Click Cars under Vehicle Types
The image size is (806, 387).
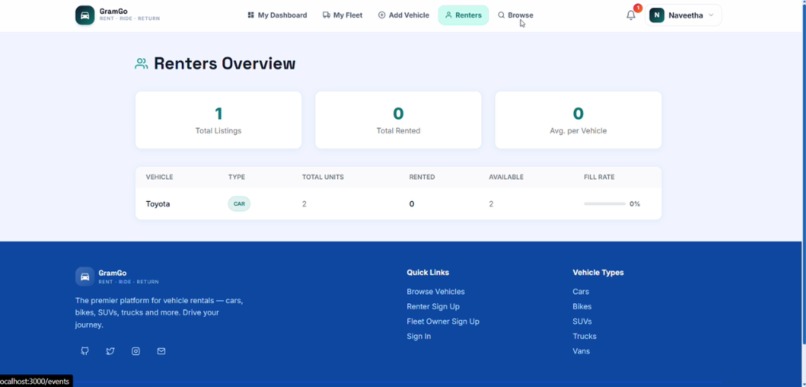click(x=581, y=291)
